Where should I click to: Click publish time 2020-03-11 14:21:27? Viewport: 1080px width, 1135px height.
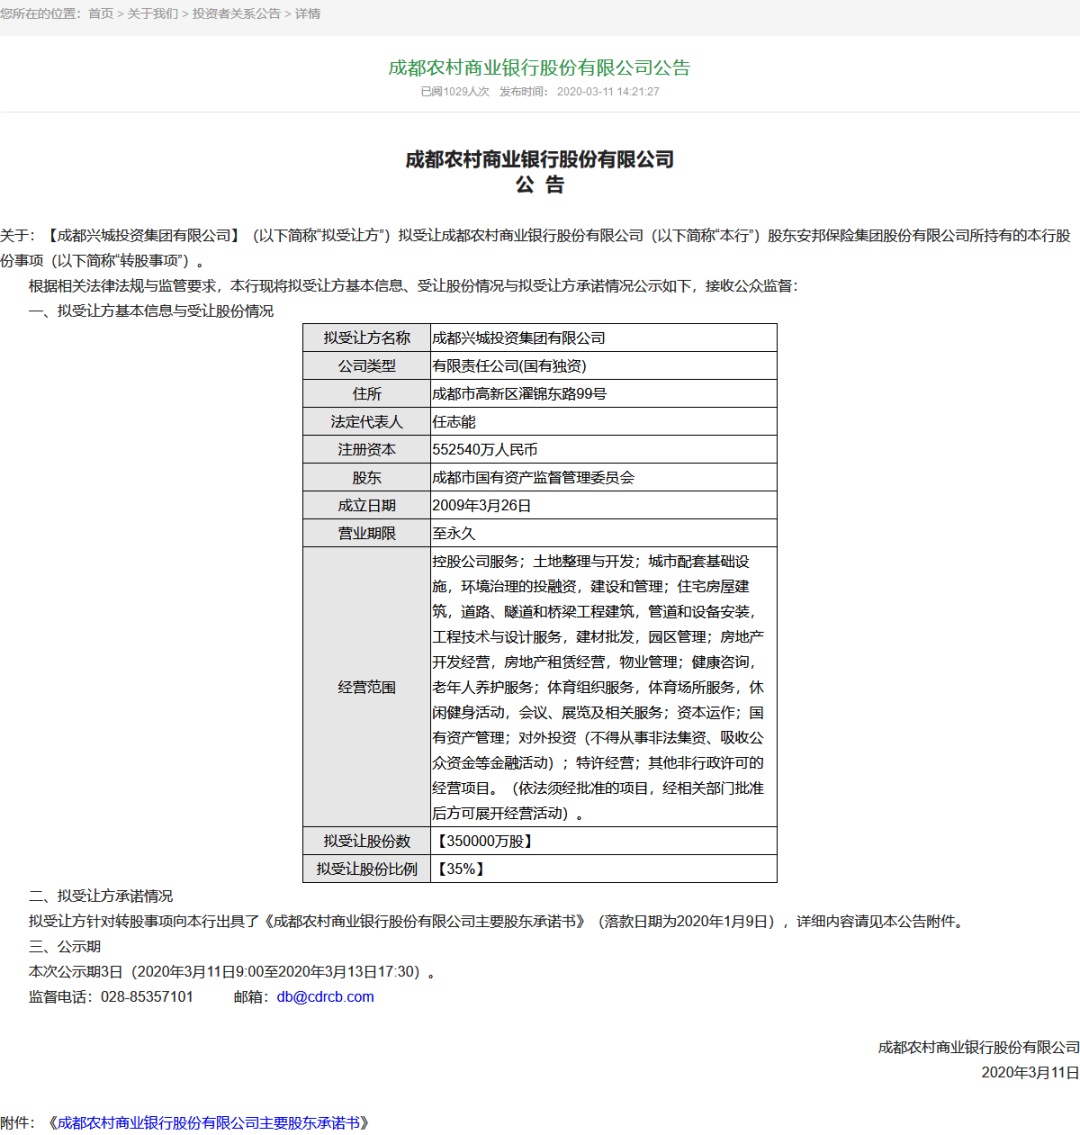point(608,92)
